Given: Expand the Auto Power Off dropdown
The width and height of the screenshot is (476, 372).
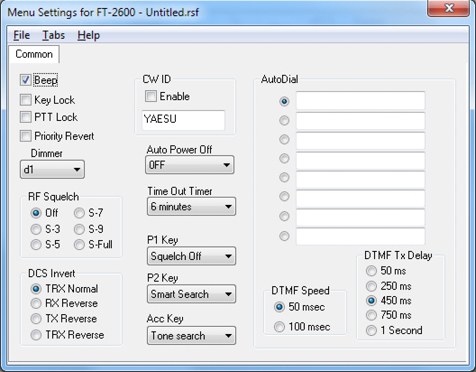Looking at the screenshot, I should (x=190, y=165).
